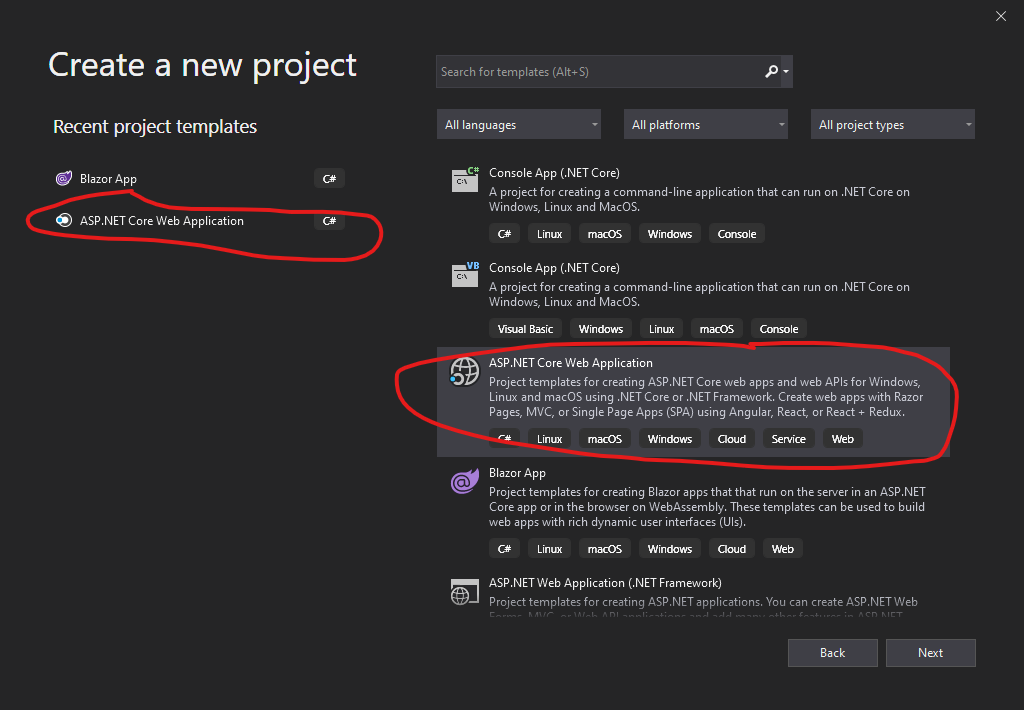
Task: Select the Blazor App template title in the list
Action: point(517,472)
